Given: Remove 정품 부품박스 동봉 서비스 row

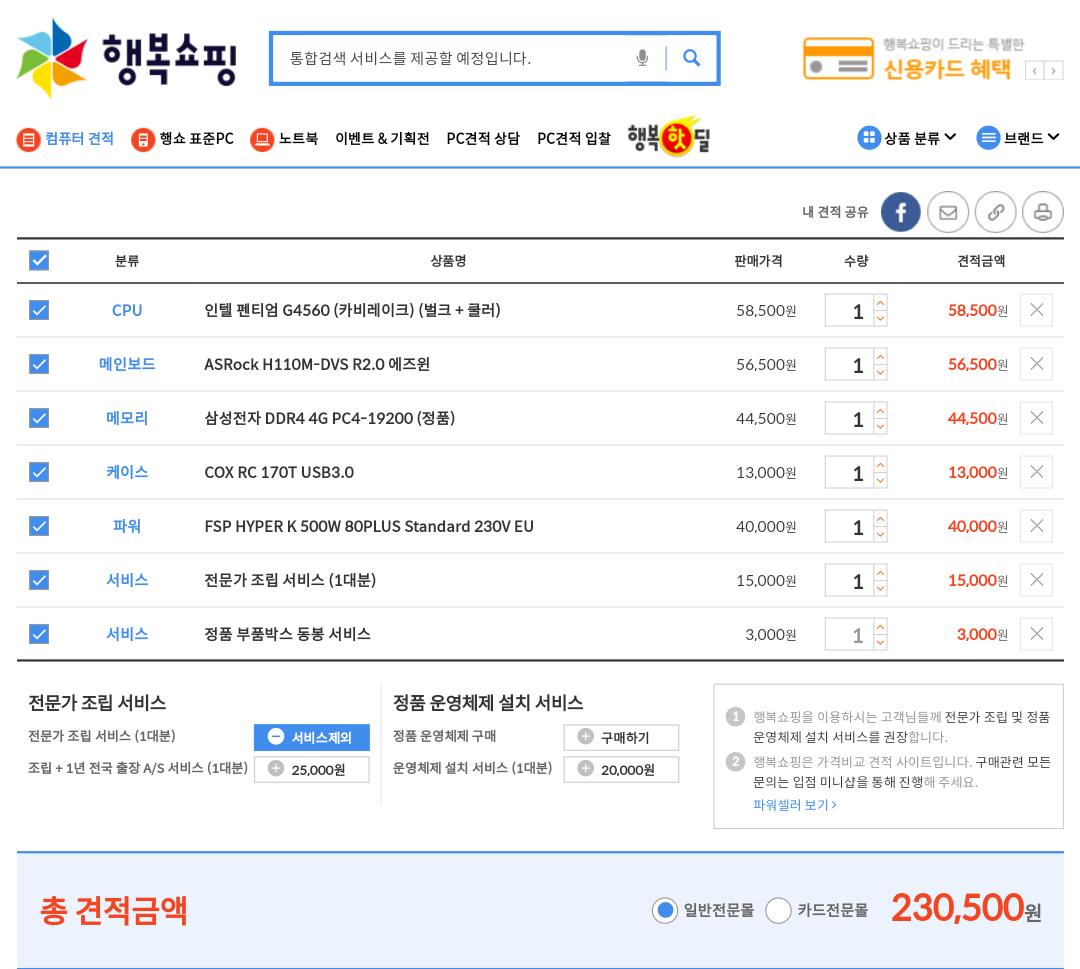Looking at the screenshot, I should (1037, 634).
